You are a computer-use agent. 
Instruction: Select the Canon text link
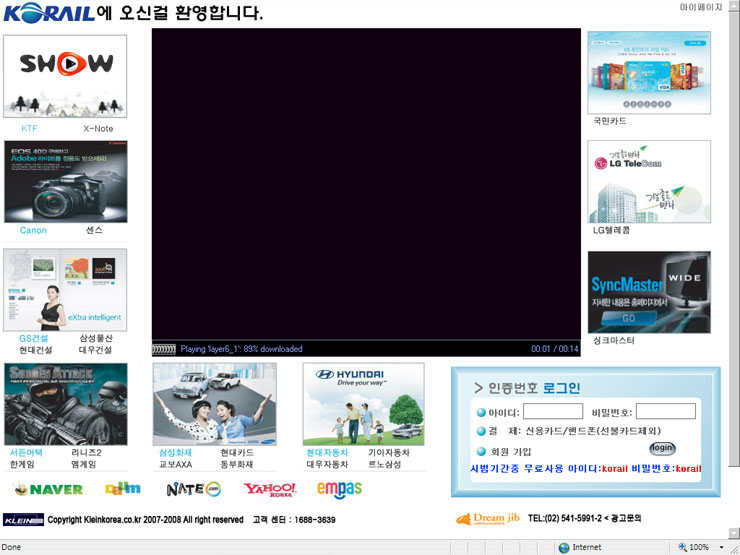(x=33, y=230)
